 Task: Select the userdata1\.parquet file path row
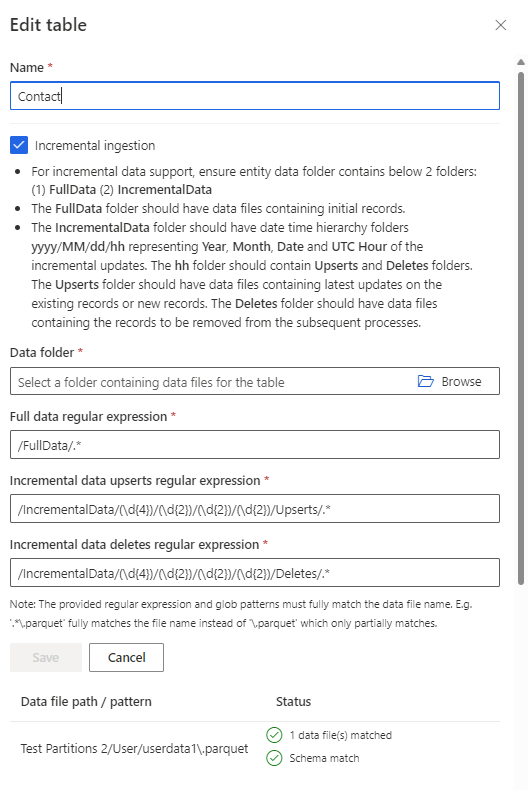pyautogui.click(x=255, y=747)
